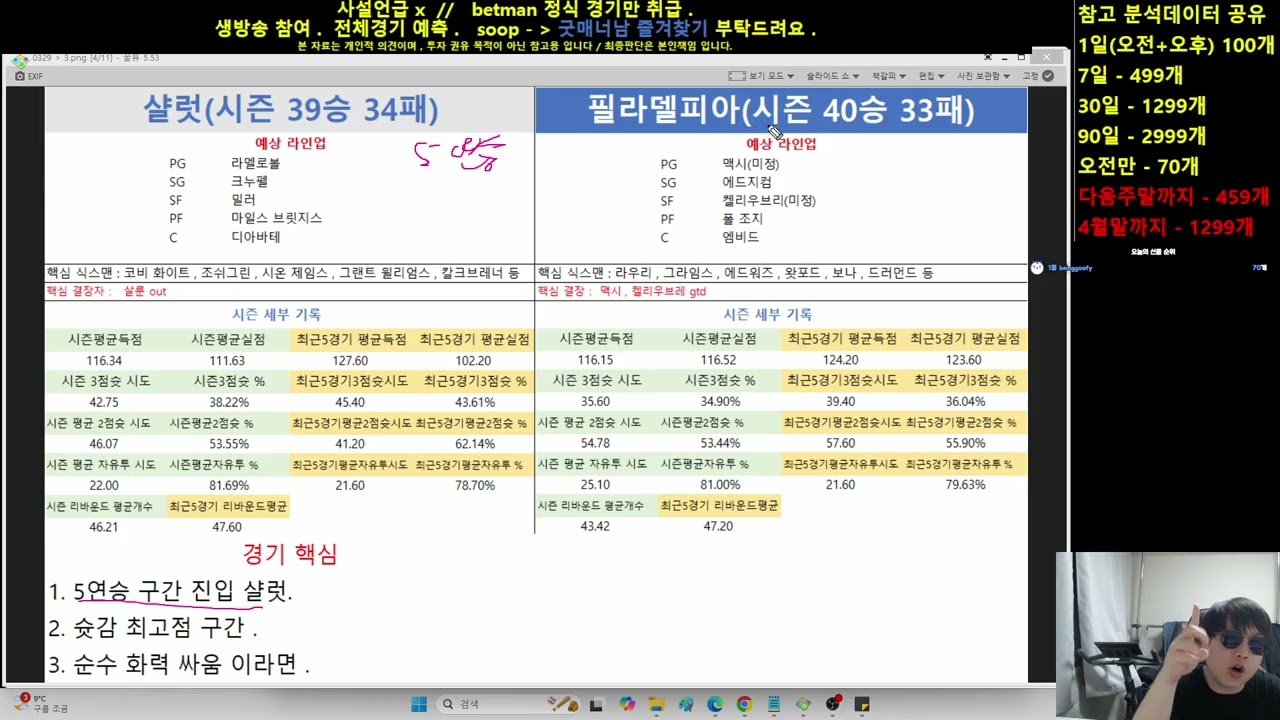The height and width of the screenshot is (720, 1280).
Task: Open the 책갈피 bookmark dropdown
Action: point(888,76)
